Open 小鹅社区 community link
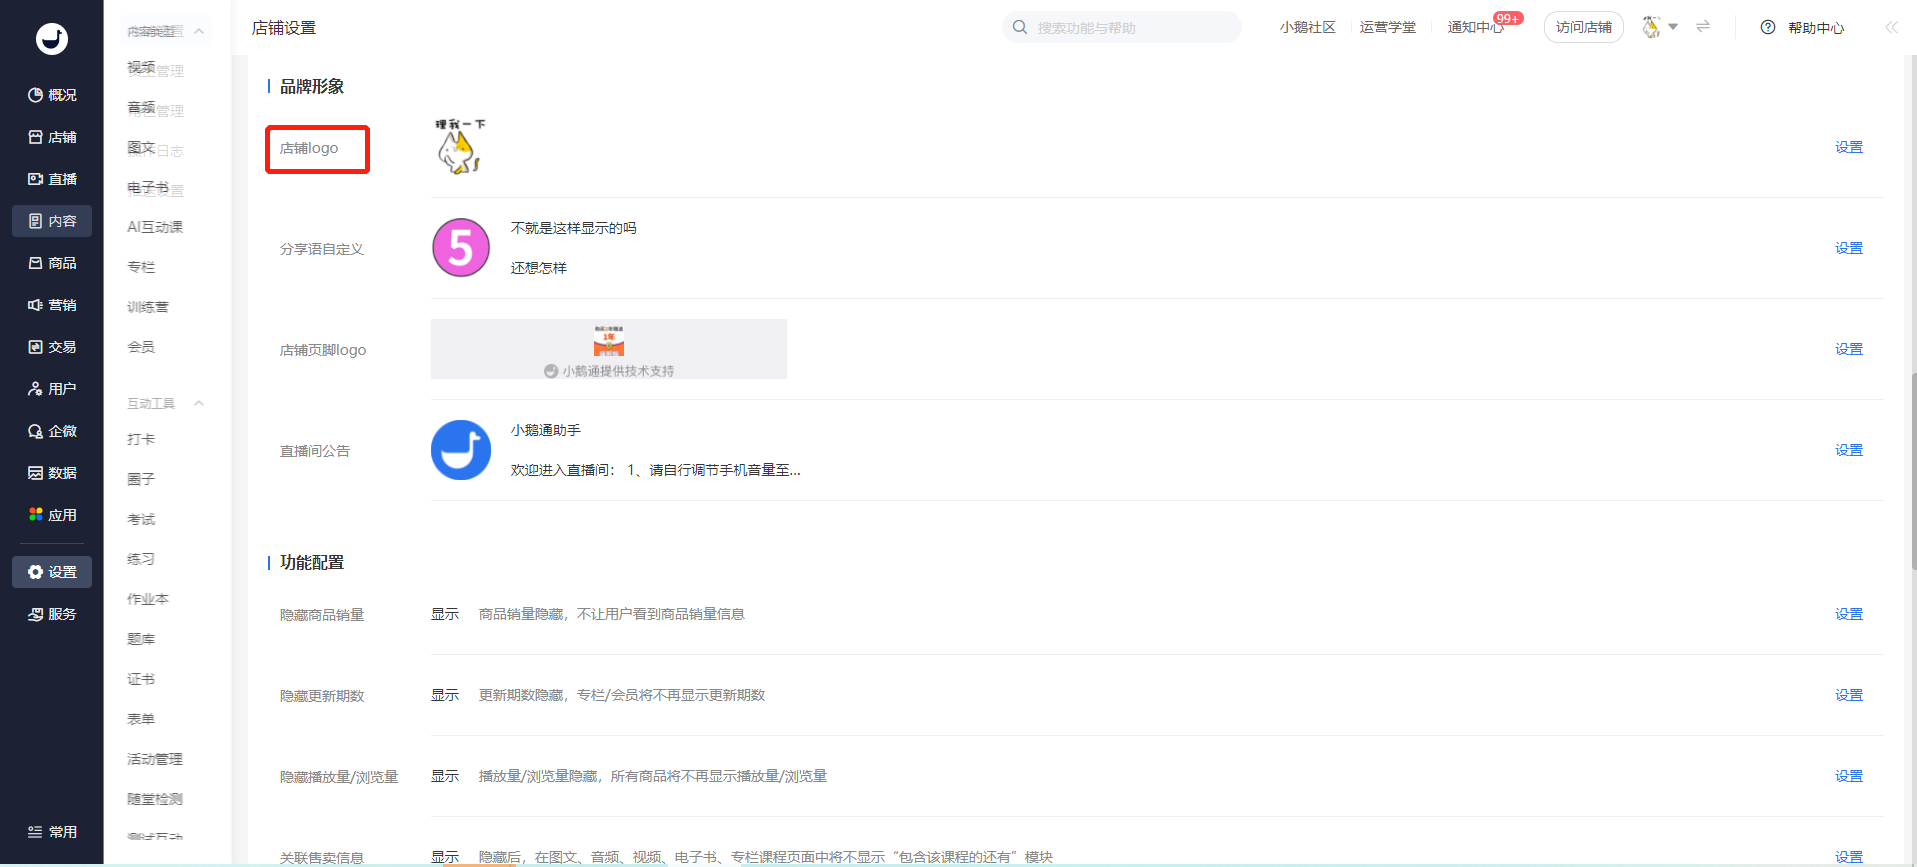Viewport: 1917px width, 867px height. point(1308,27)
